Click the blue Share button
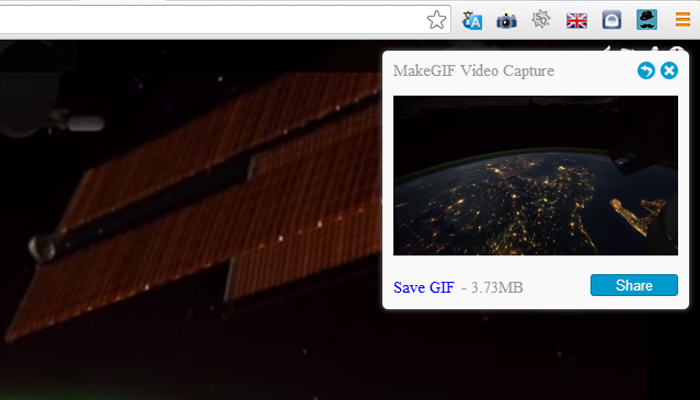Screen dimensions: 700x400 [x=634, y=285]
